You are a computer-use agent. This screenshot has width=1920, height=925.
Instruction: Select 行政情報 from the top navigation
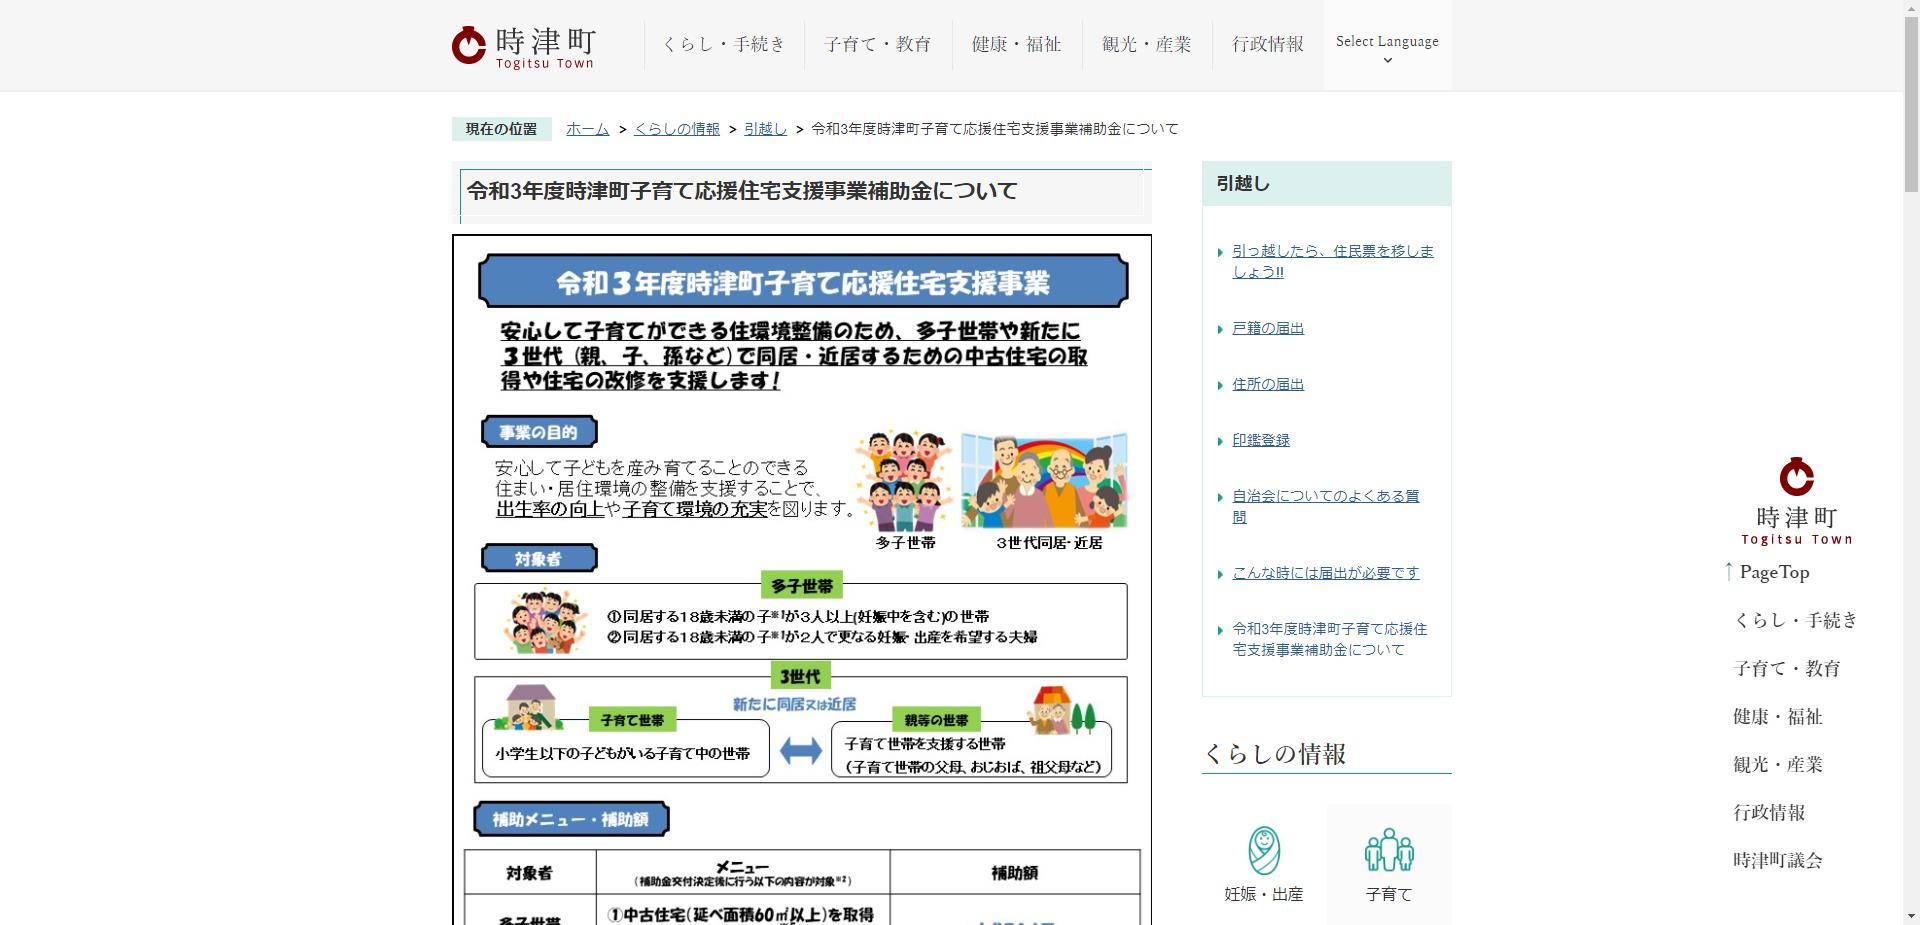[x=1267, y=44]
